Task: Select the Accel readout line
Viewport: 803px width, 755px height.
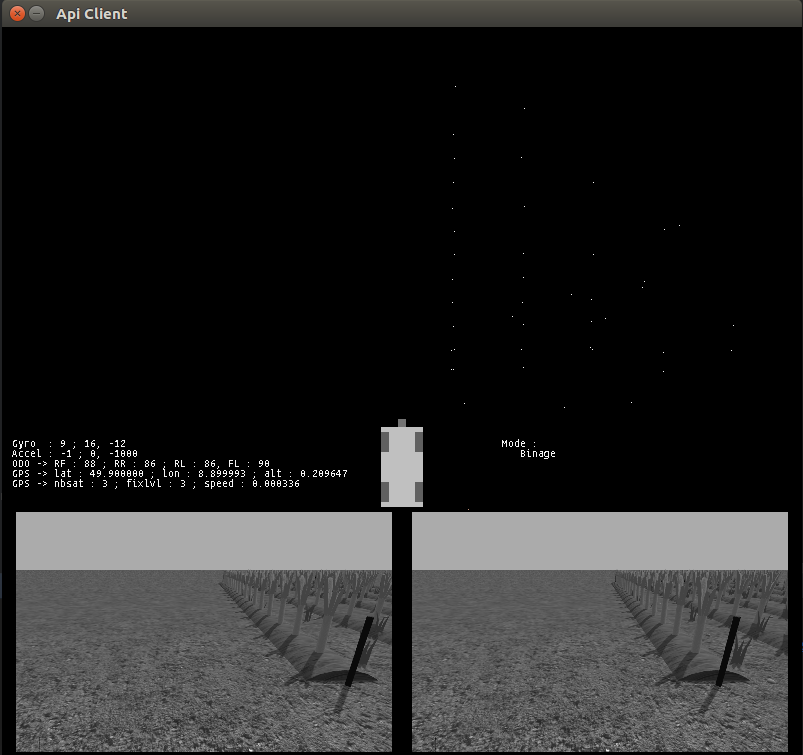Action: (75, 454)
